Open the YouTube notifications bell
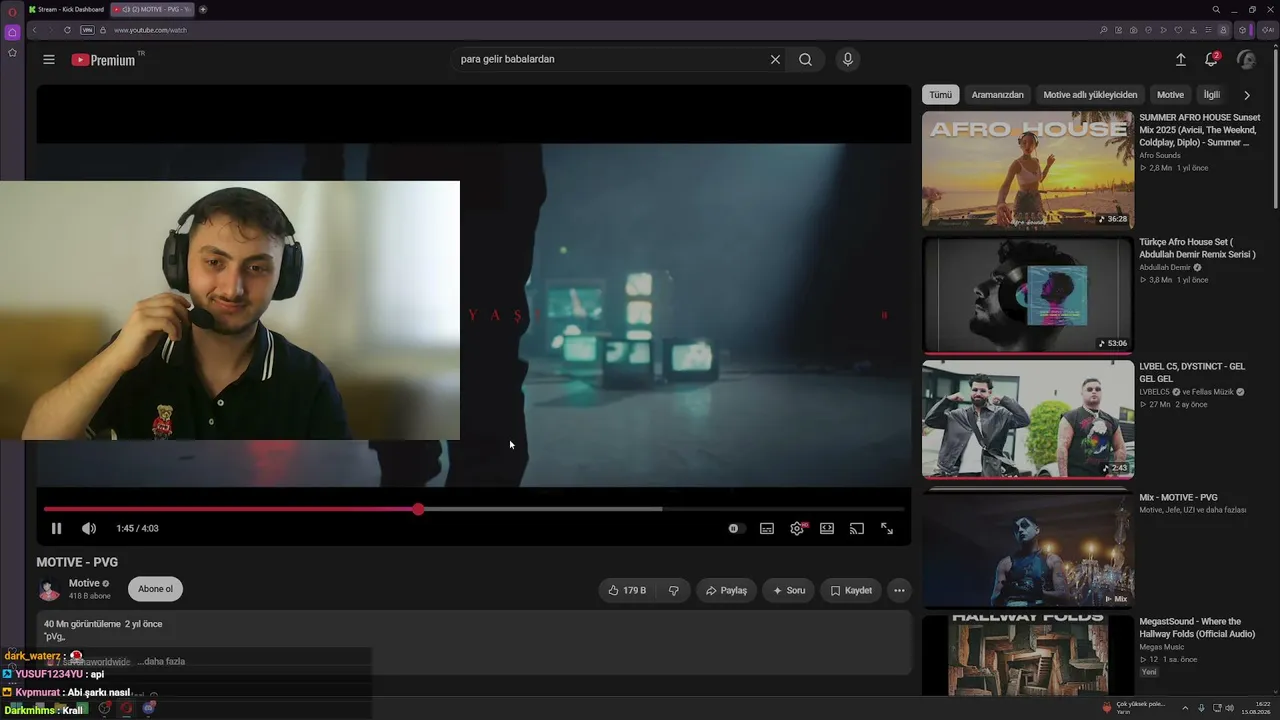The height and width of the screenshot is (720, 1280). tap(1211, 60)
